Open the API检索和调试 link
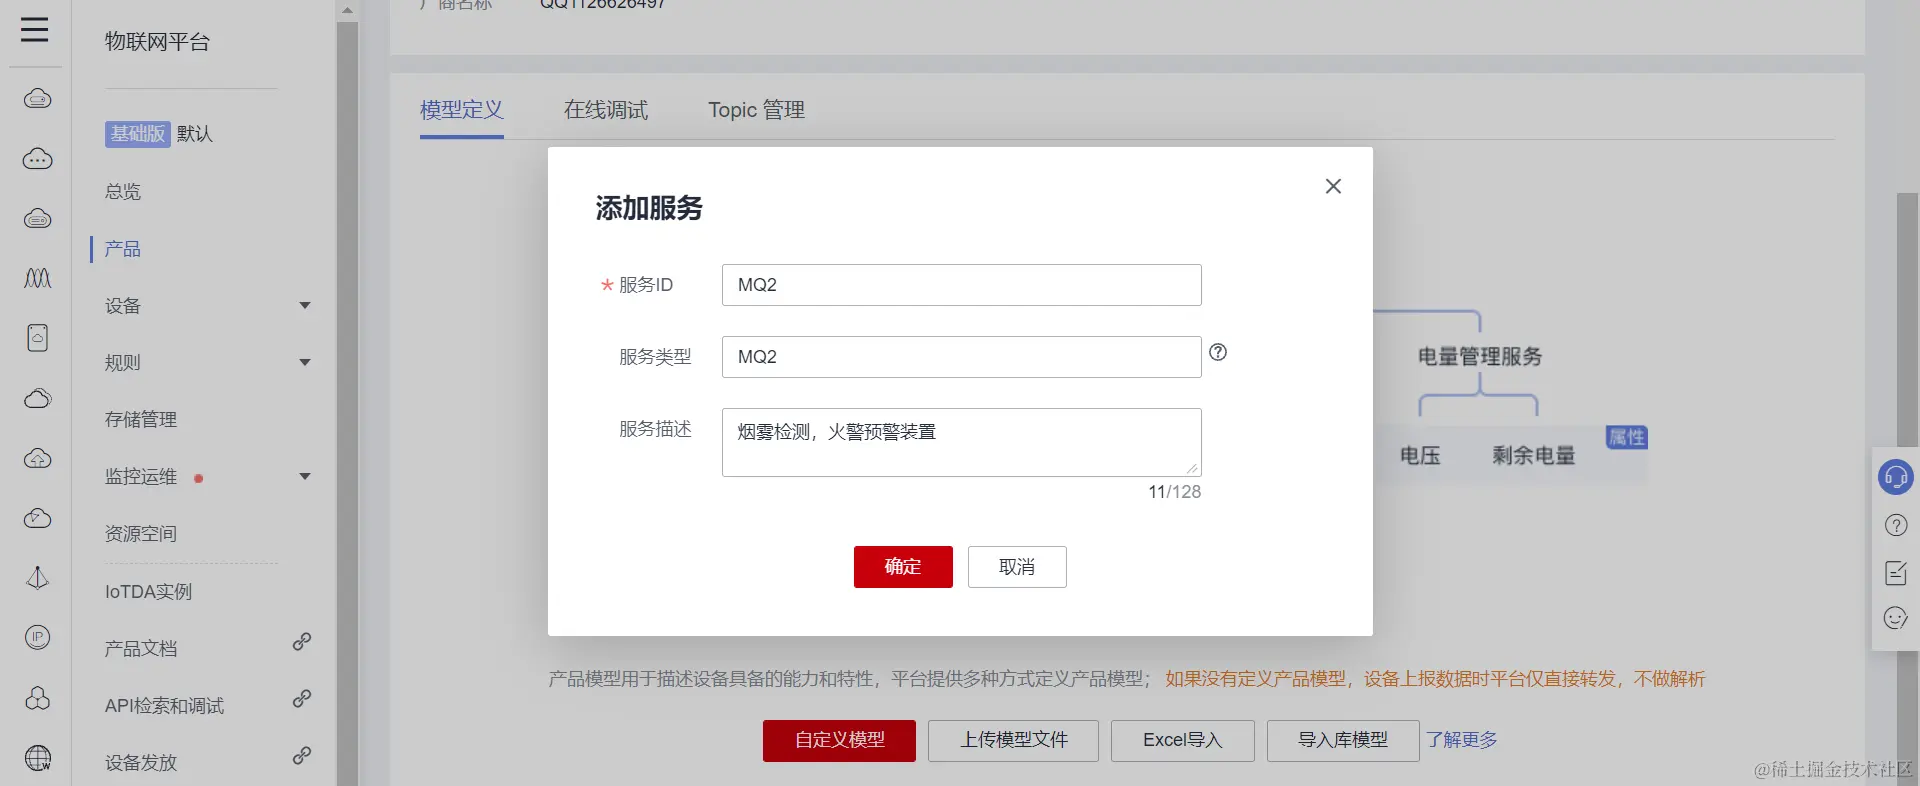Screen dimensions: 1920x786 165,706
